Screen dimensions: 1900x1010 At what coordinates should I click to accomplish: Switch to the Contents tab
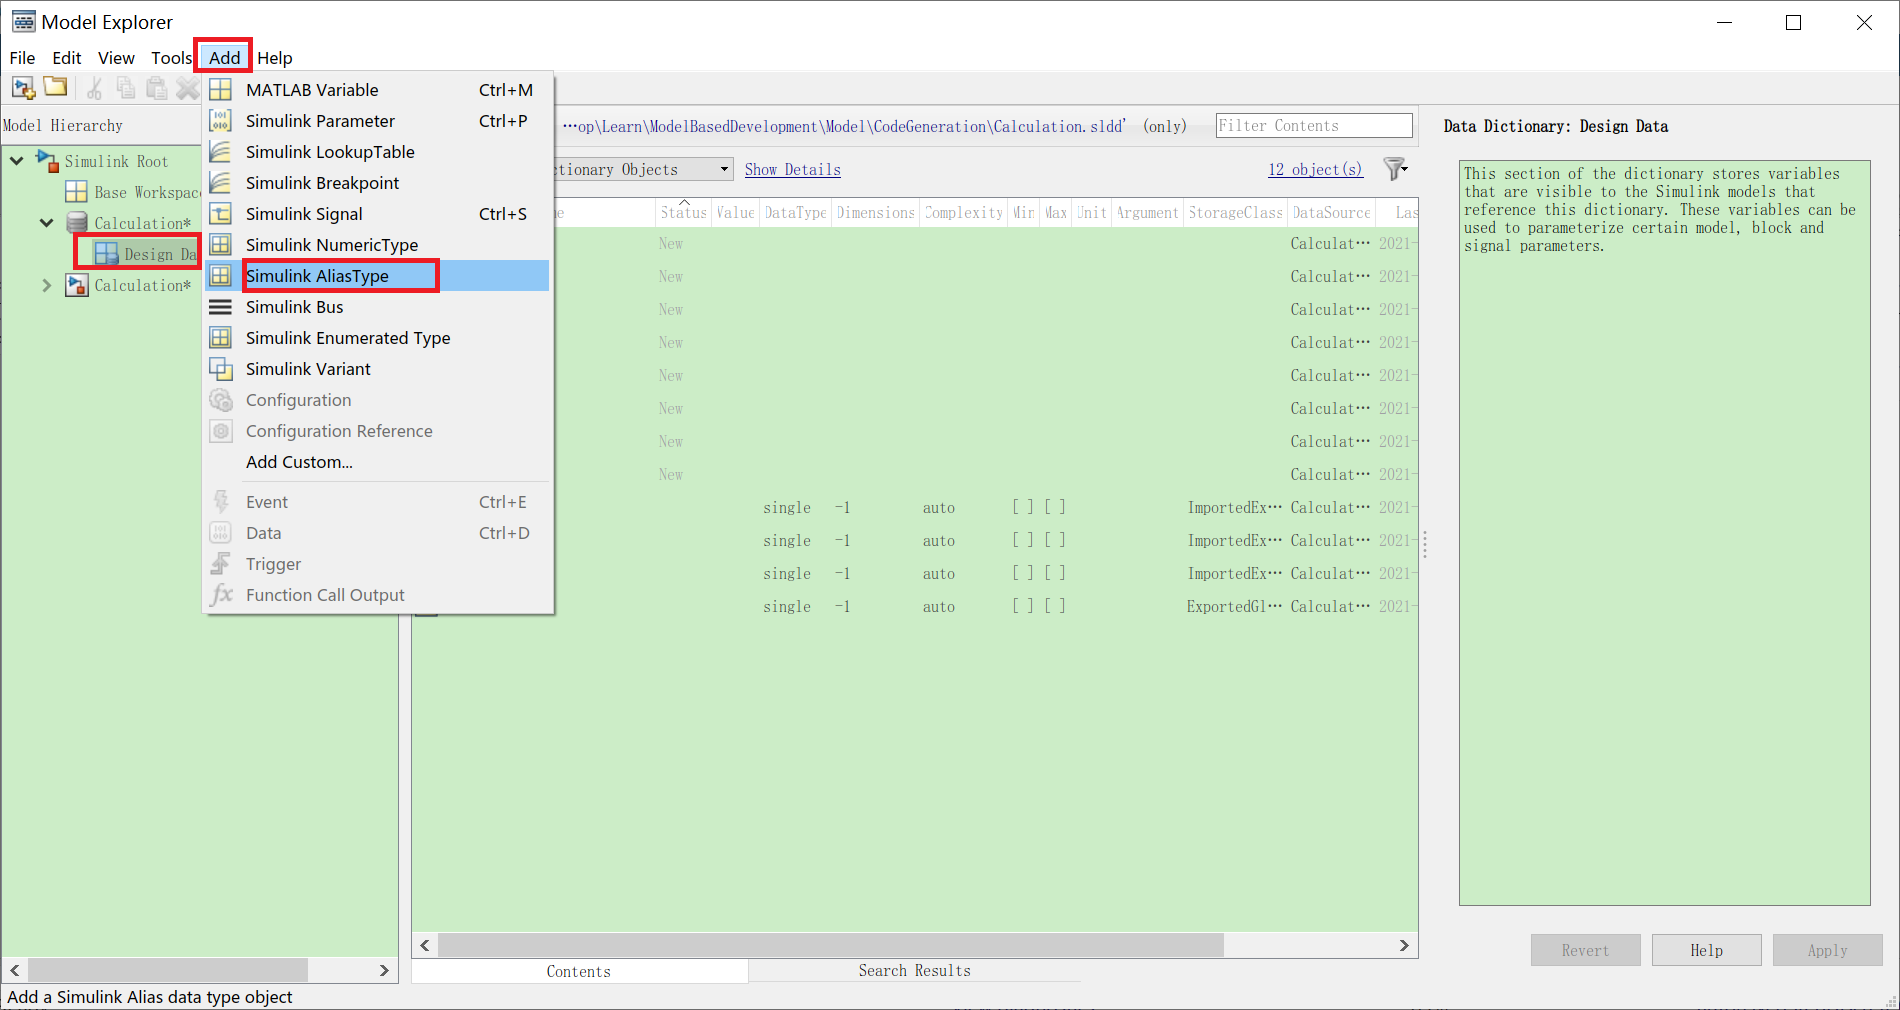tap(579, 971)
